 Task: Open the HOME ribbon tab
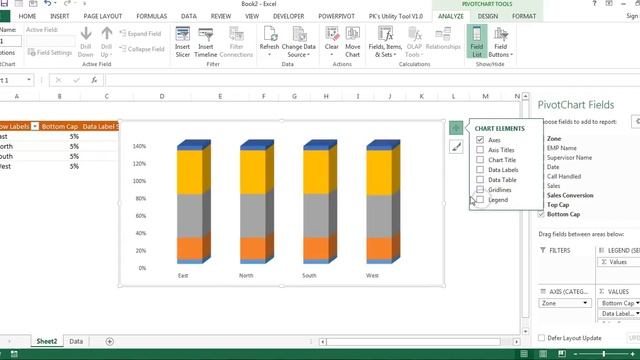point(27,16)
